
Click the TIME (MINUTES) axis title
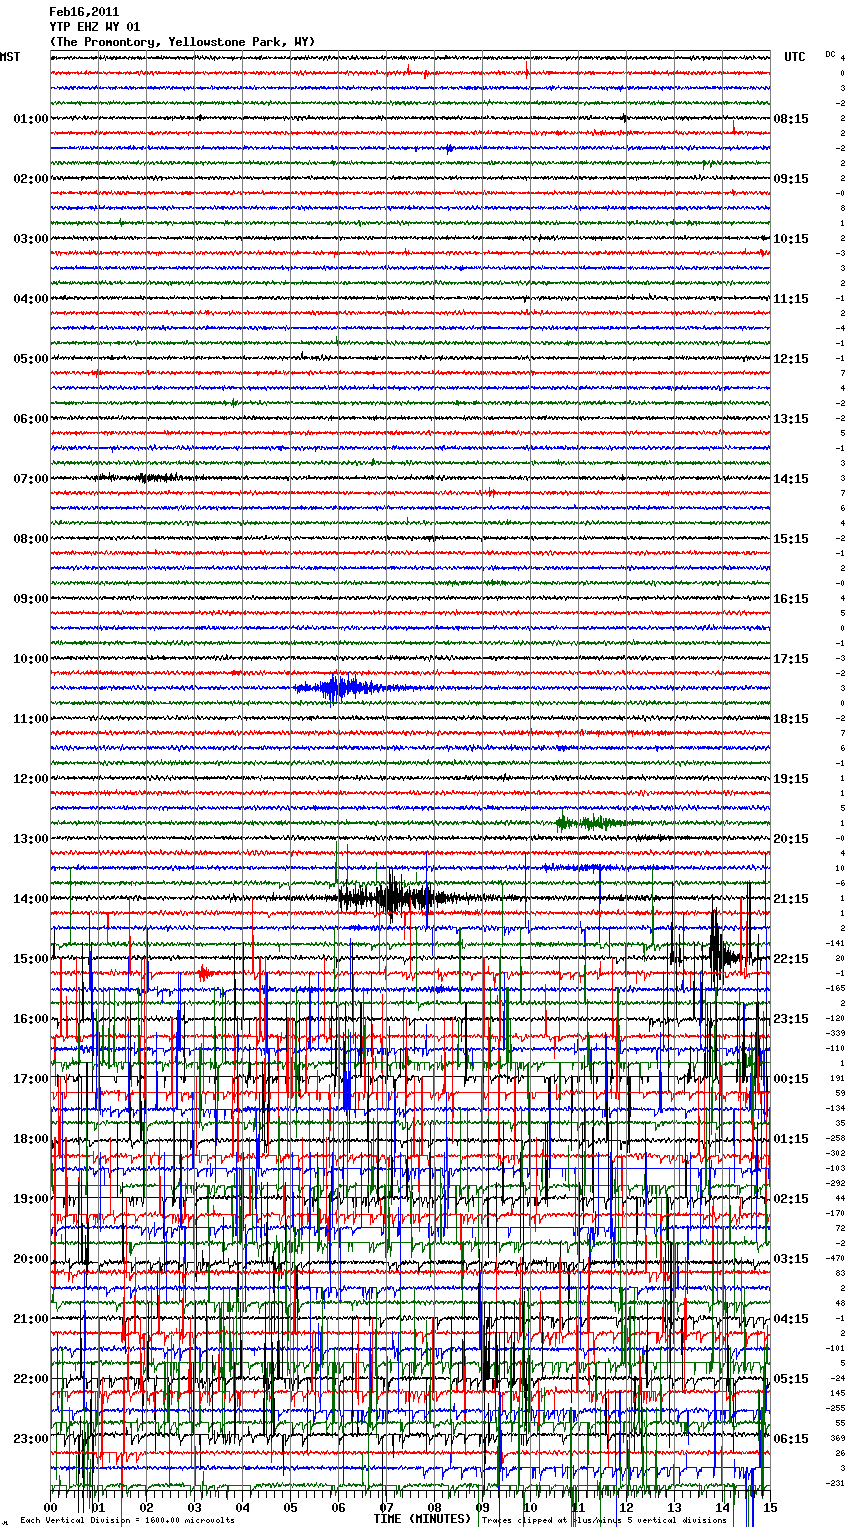point(422,1519)
